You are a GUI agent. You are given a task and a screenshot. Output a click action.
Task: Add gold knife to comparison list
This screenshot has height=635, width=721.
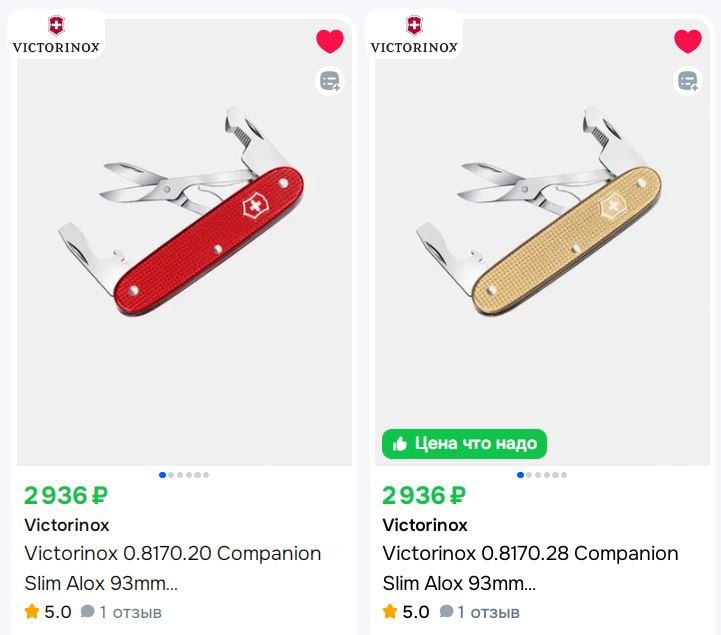point(687,81)
